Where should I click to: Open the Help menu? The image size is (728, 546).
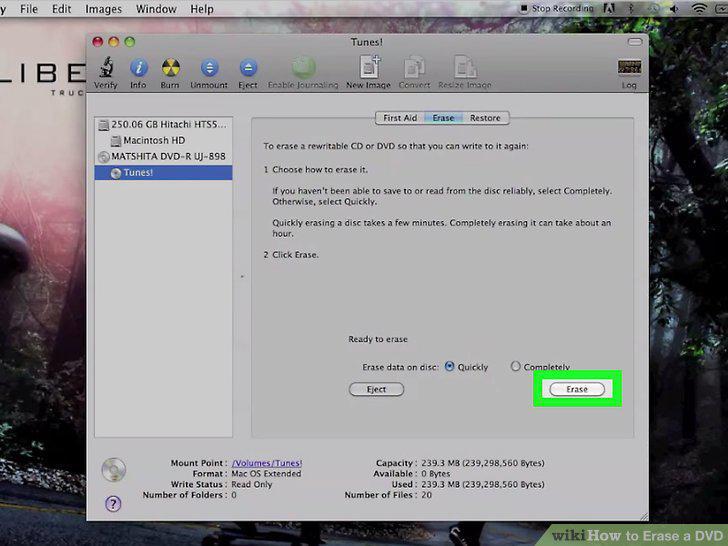tap(202, 9)
